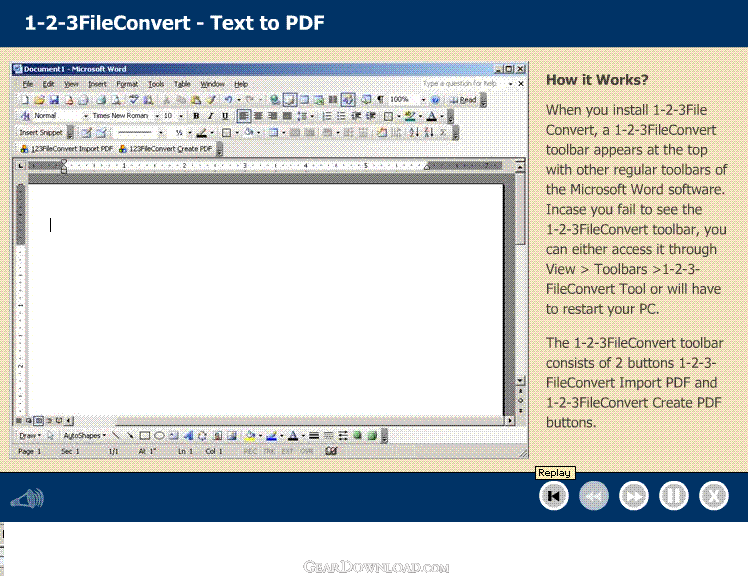Click the Microsoft Word Help icon
Viewport: 754px width, 576px height.
435,100
